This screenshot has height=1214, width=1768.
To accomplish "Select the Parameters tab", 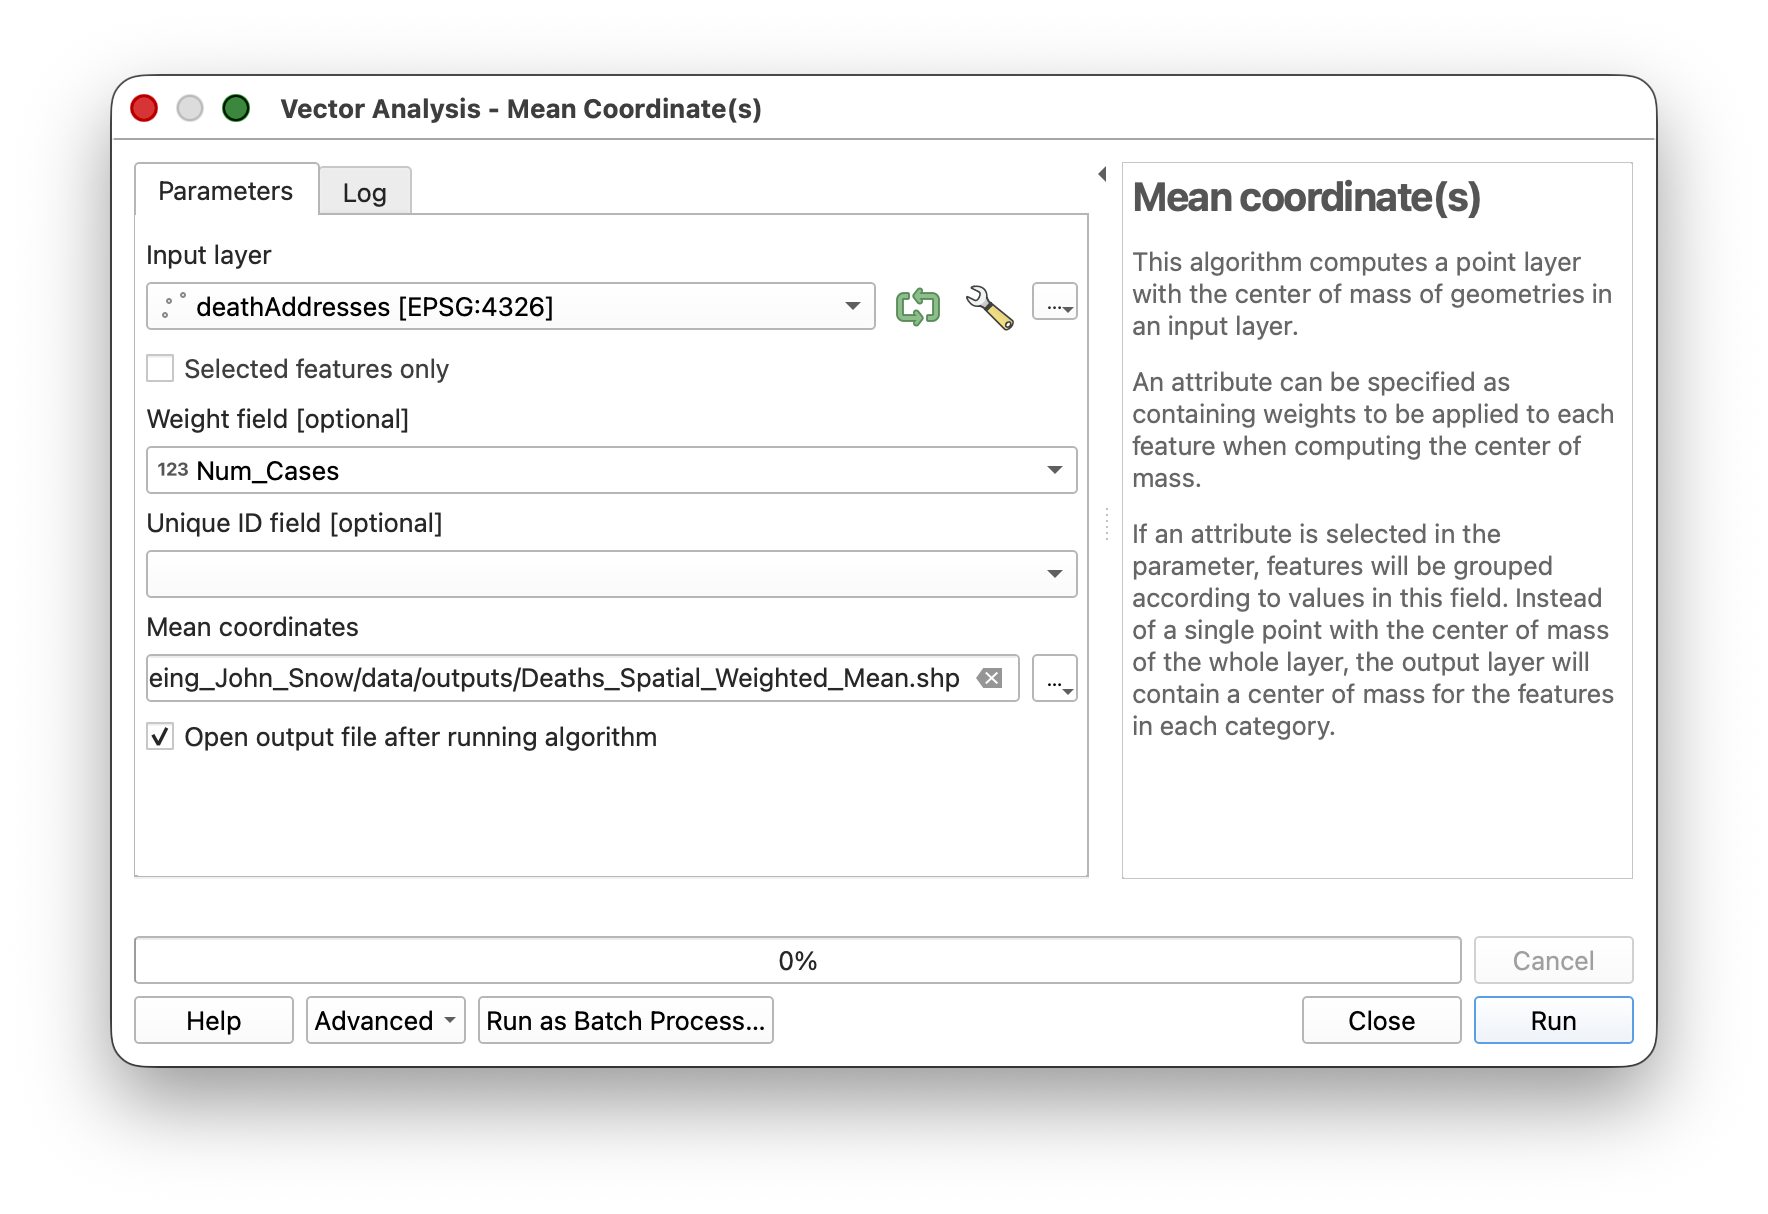I will 226,190.
